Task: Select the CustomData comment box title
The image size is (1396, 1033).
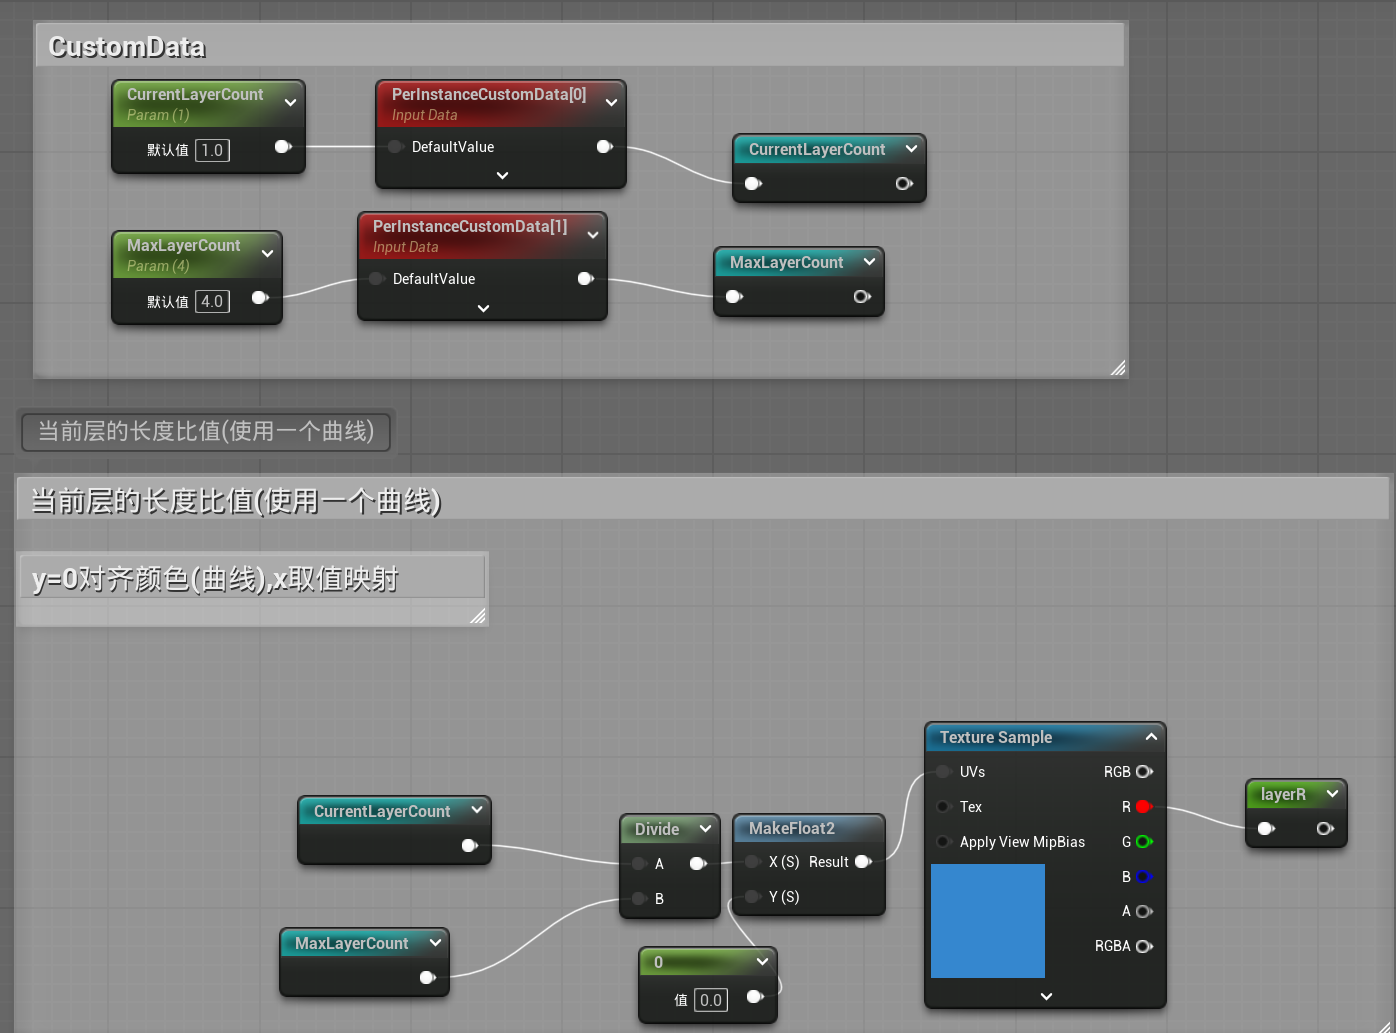Action: pos(127,47)
